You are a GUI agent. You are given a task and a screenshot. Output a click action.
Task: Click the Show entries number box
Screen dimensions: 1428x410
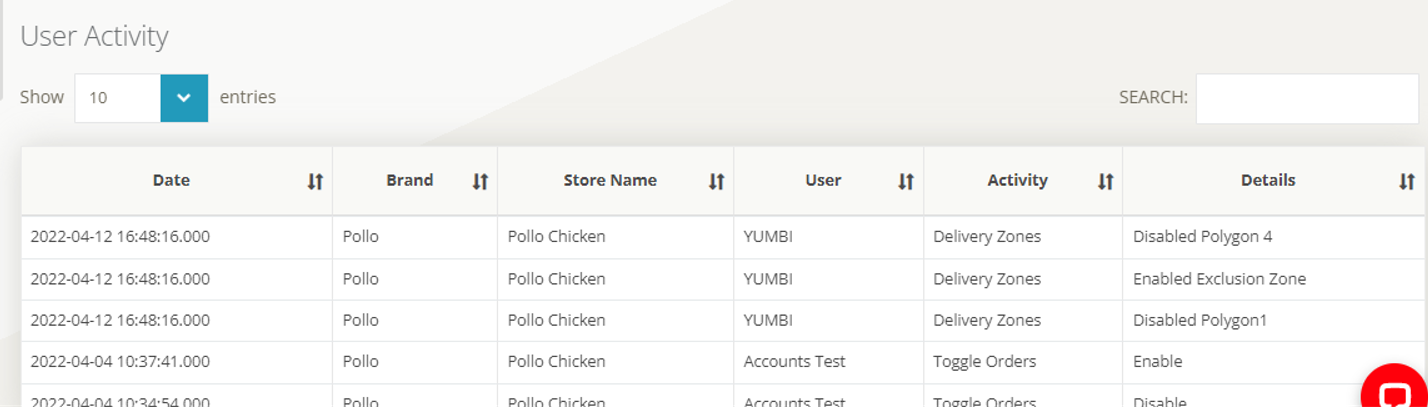(118, 98)
